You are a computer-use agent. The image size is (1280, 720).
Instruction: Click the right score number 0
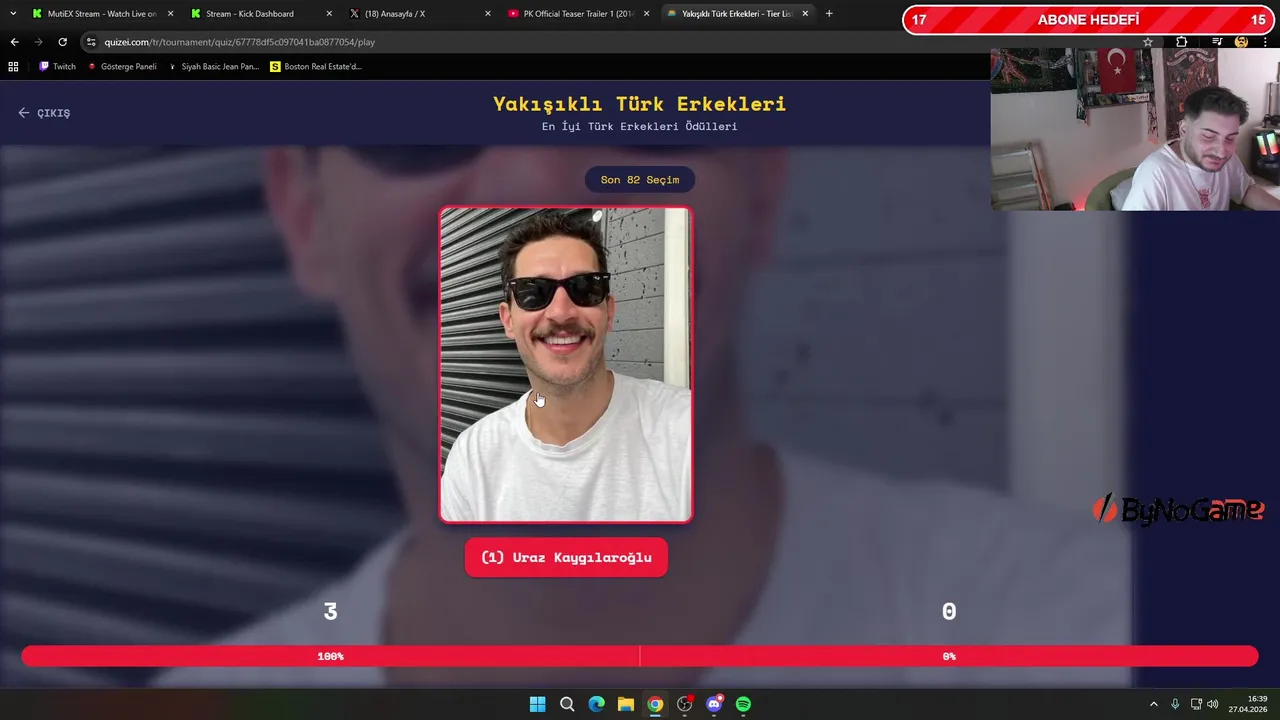click(949, 612)
